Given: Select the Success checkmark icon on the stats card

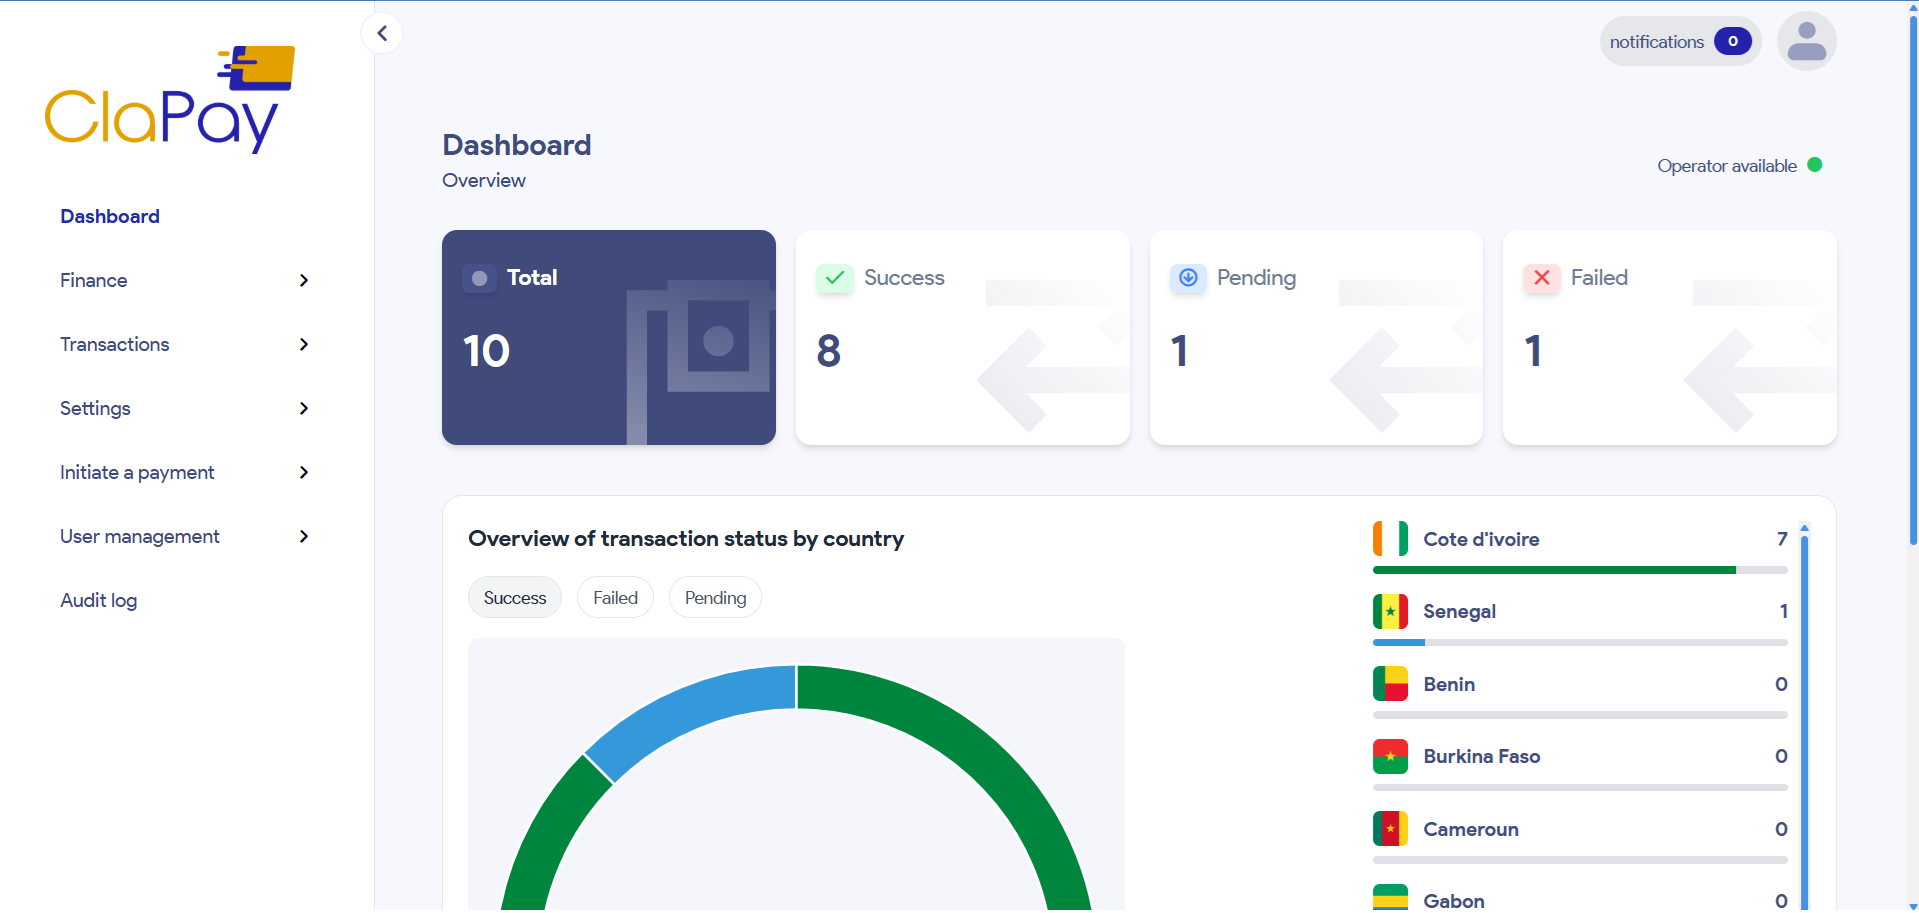Looking at the screenshot, I should (x=835, y=278).
